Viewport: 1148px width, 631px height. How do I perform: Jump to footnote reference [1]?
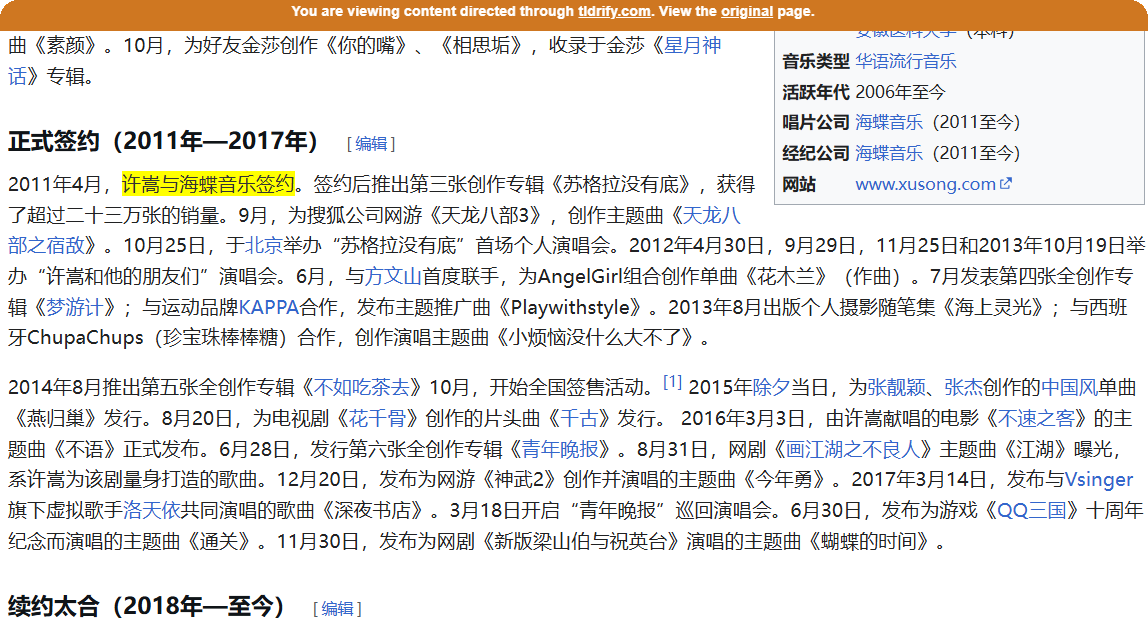672,382
